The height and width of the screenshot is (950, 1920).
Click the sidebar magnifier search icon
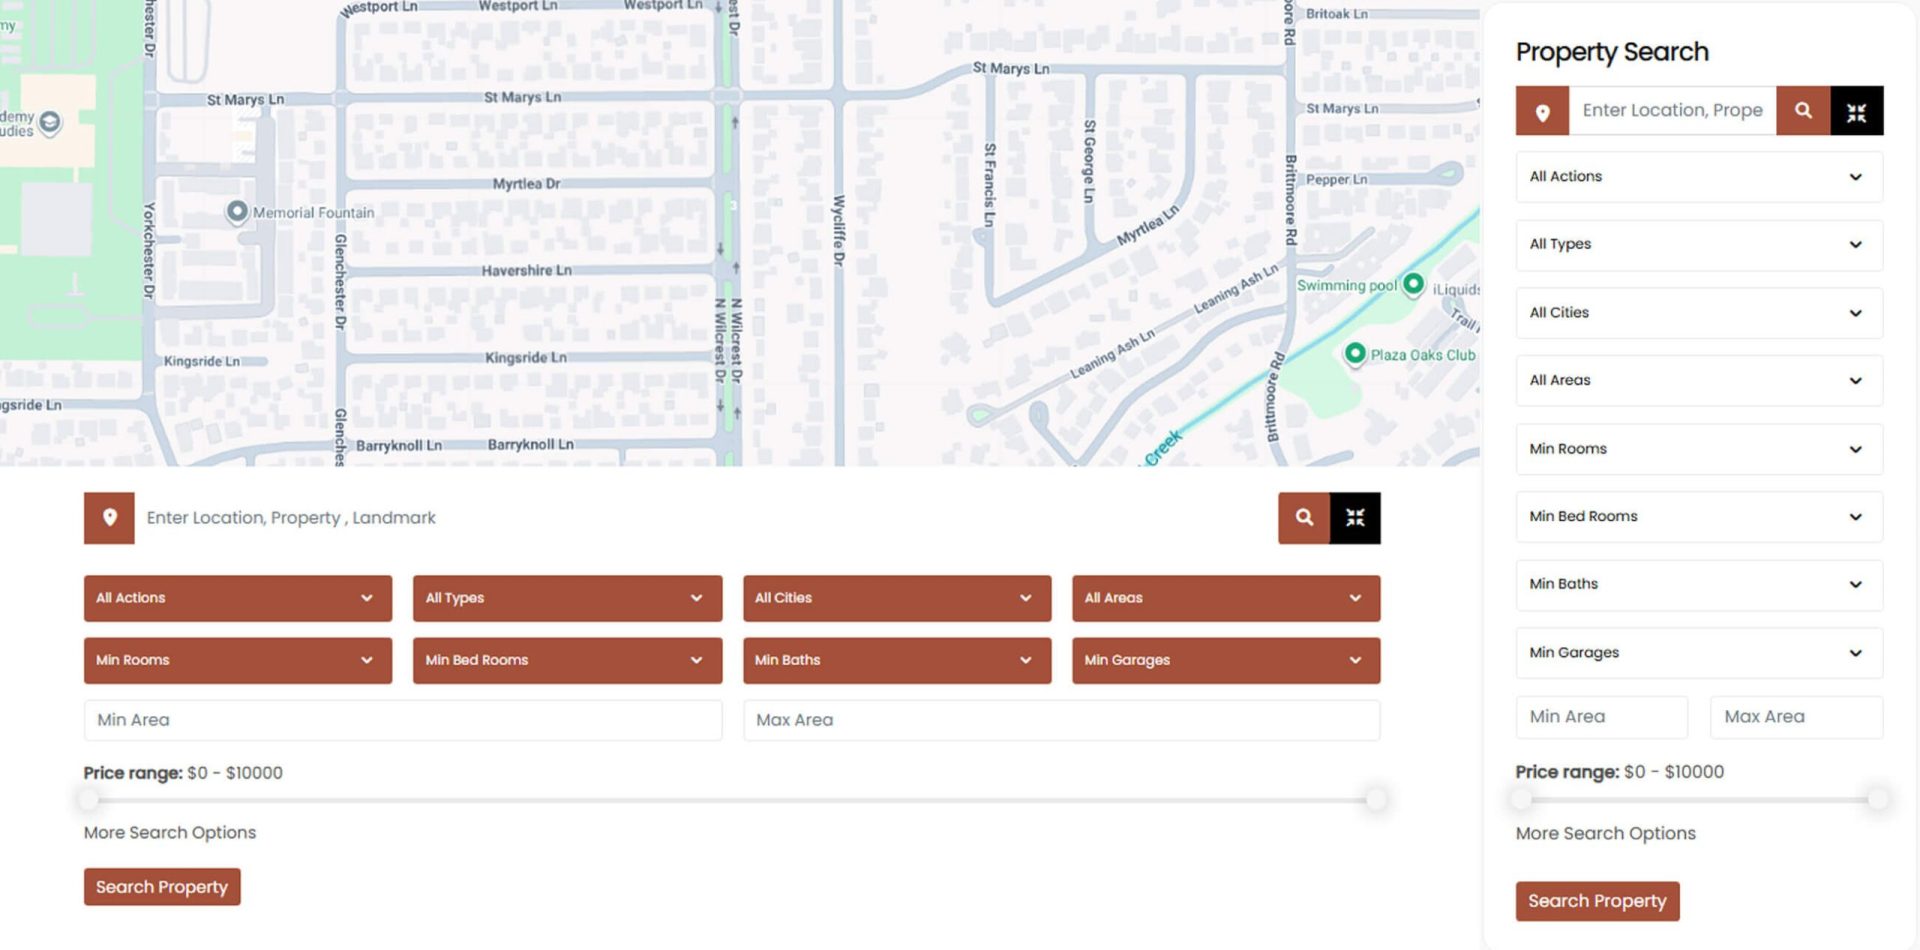click(x=1803, y=111)
